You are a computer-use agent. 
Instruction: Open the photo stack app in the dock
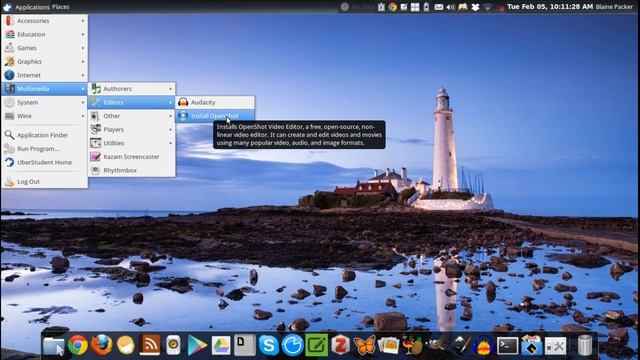click(x=389, y=346)
